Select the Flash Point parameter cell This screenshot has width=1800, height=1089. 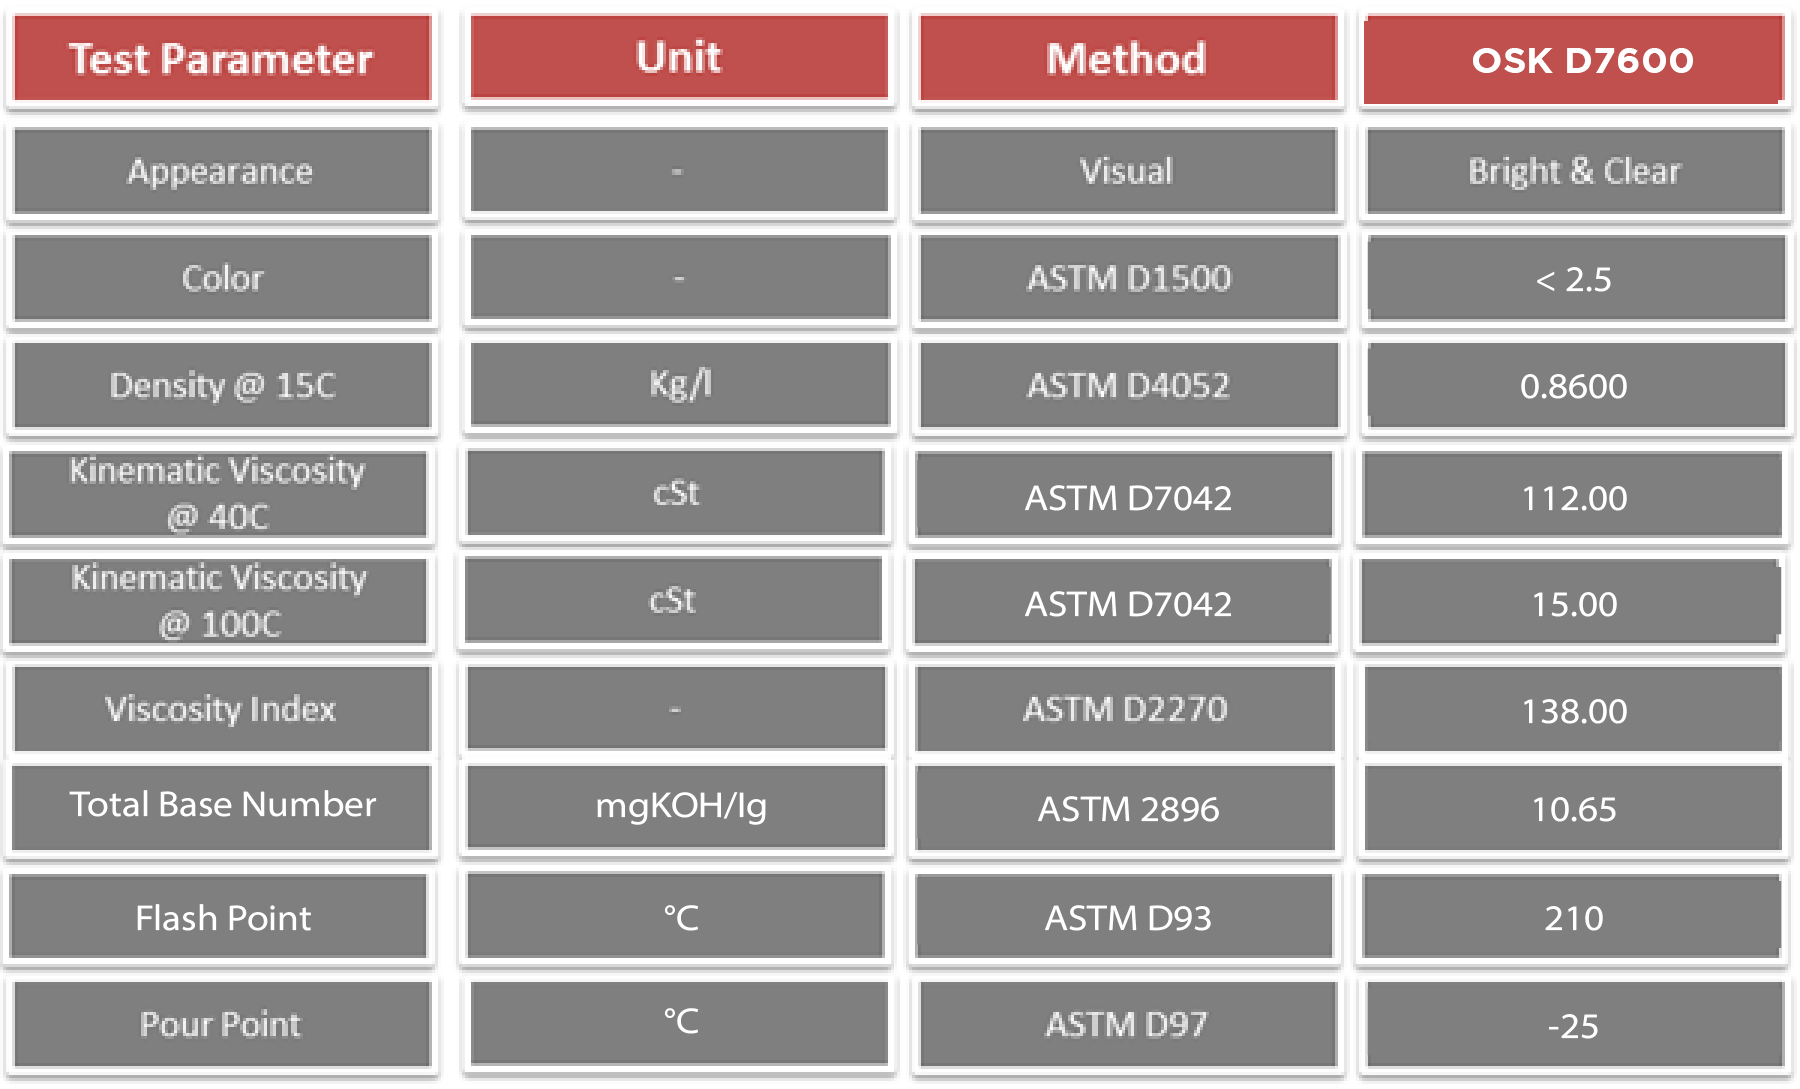(x=221, y=917)
